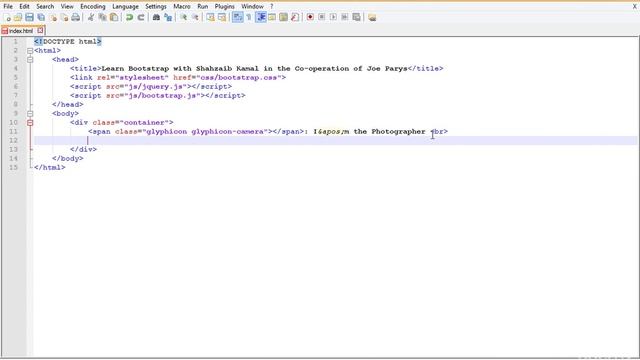Viewport: 640px width, 360px height.
Task: Click the closing </head> tag
Action: point(68,104)
